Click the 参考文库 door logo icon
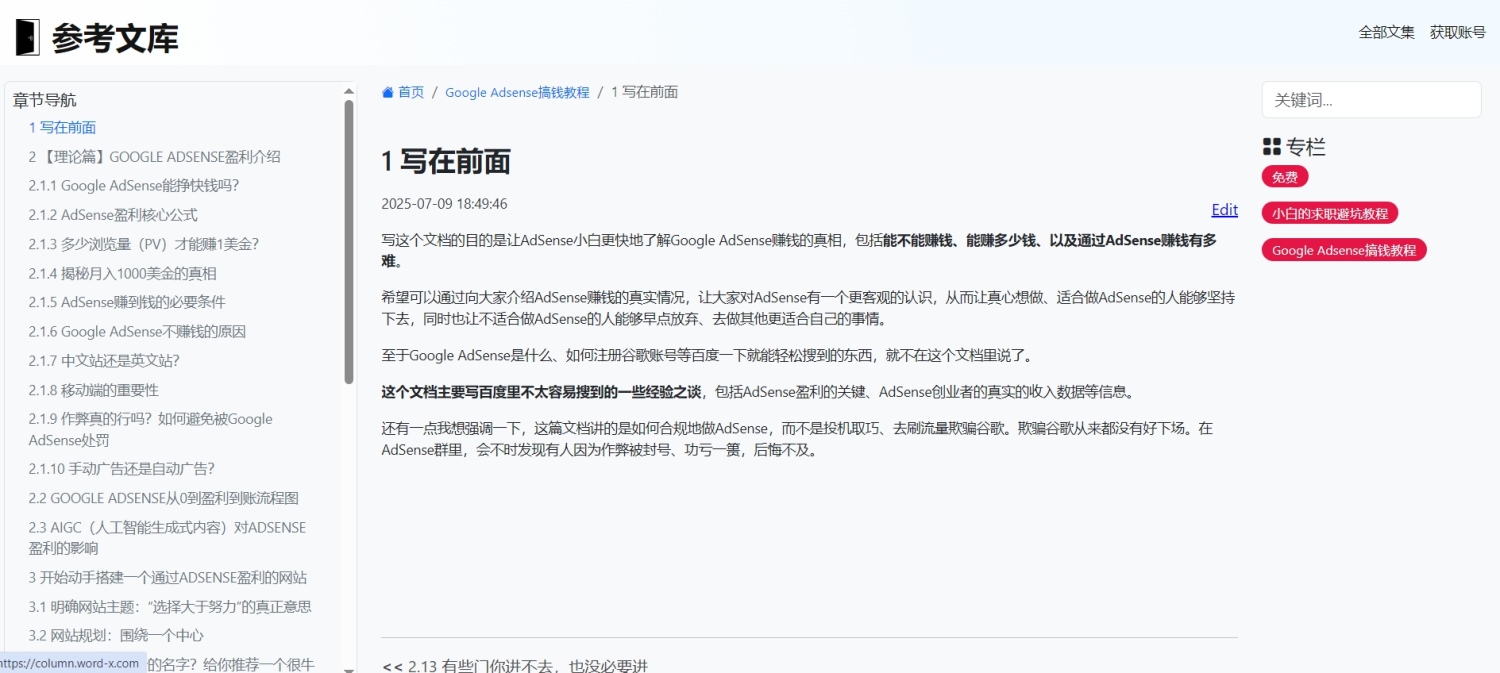The image size is (1500, 673). pyautogui.click(x=27, y=38)
